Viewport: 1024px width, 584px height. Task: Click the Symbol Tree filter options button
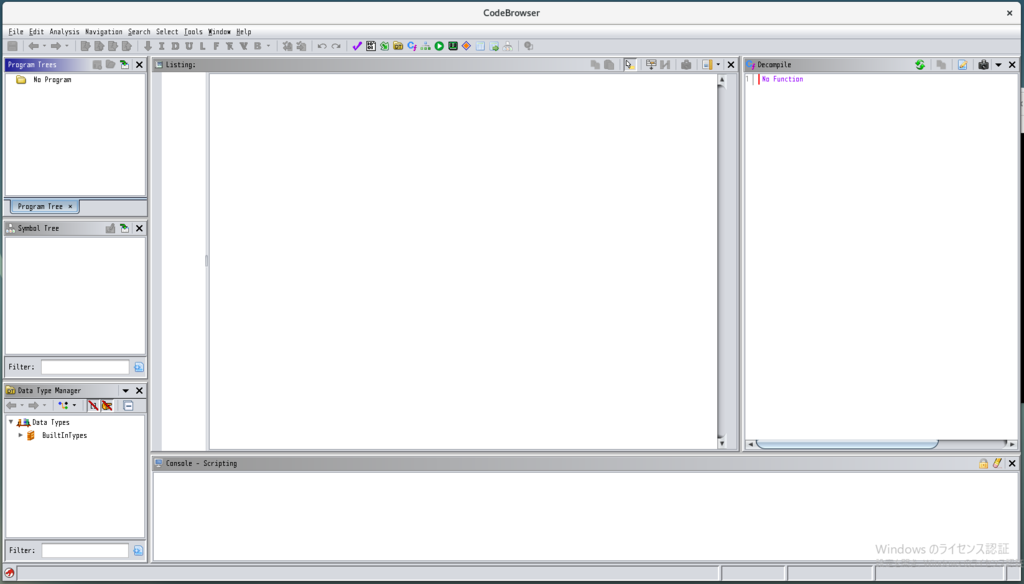(x=138, y=367)
